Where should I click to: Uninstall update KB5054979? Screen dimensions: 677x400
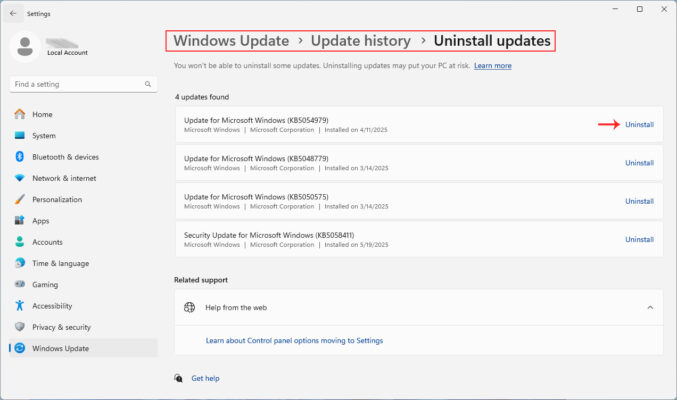639,124
